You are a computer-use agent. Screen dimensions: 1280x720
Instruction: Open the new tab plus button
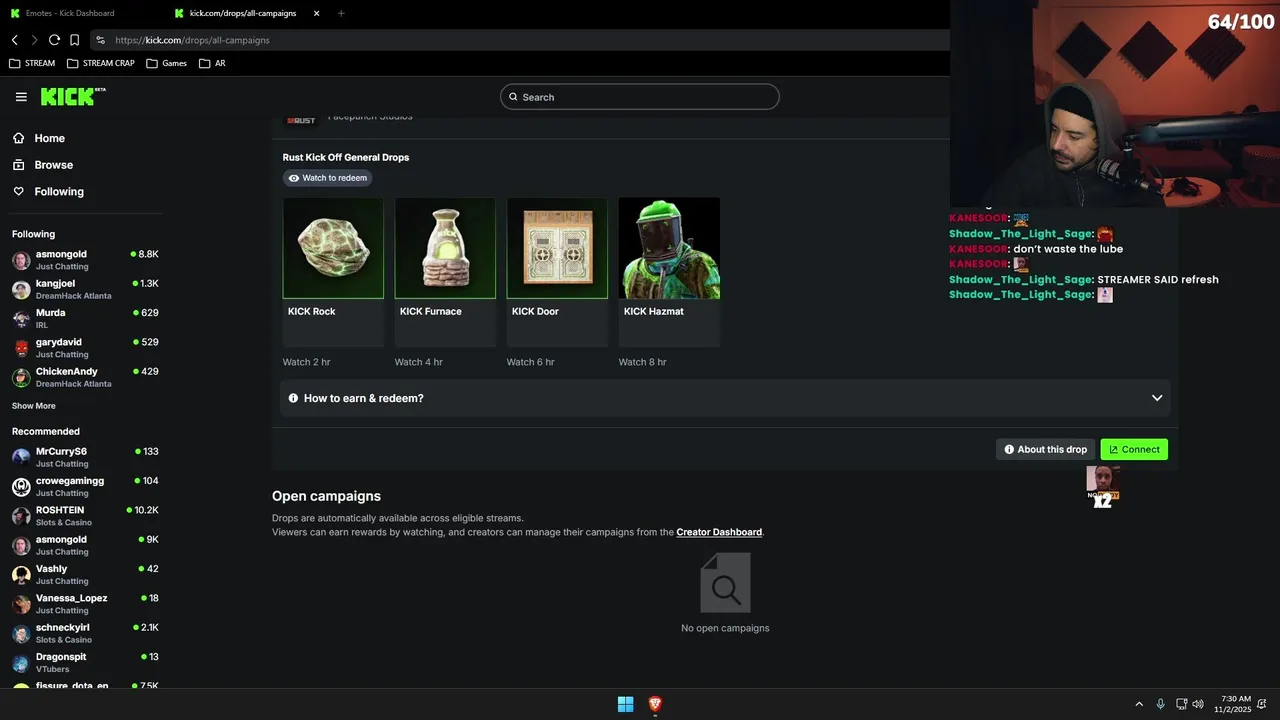[x=341, y=13]
